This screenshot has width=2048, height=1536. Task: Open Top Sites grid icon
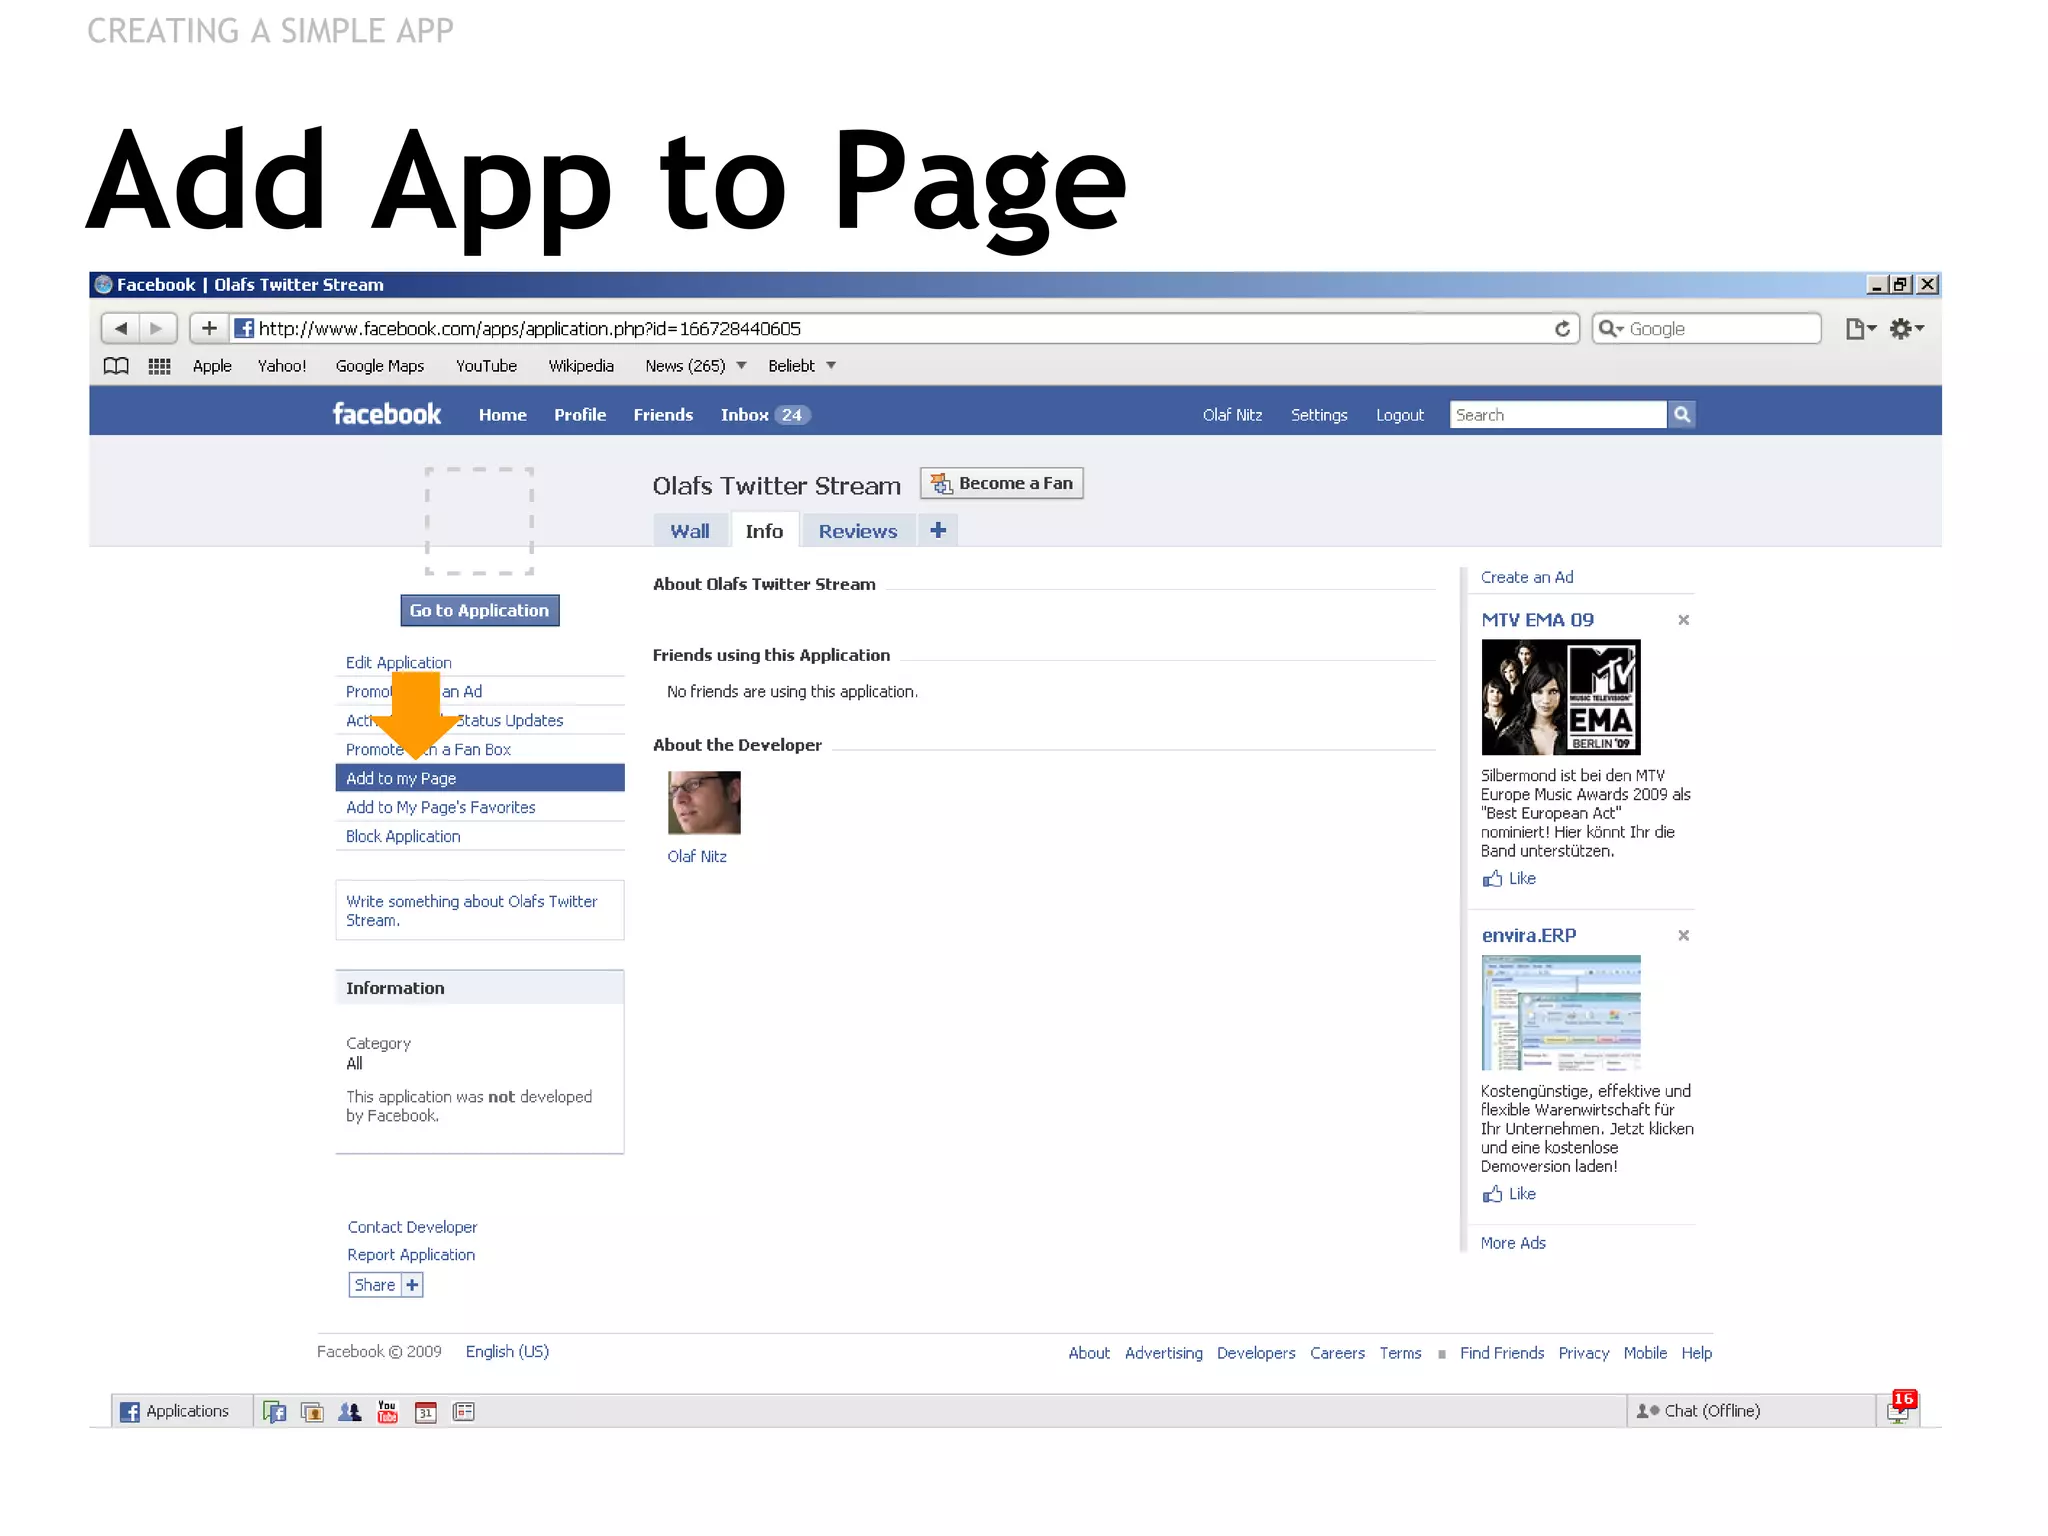click(159, 366)
